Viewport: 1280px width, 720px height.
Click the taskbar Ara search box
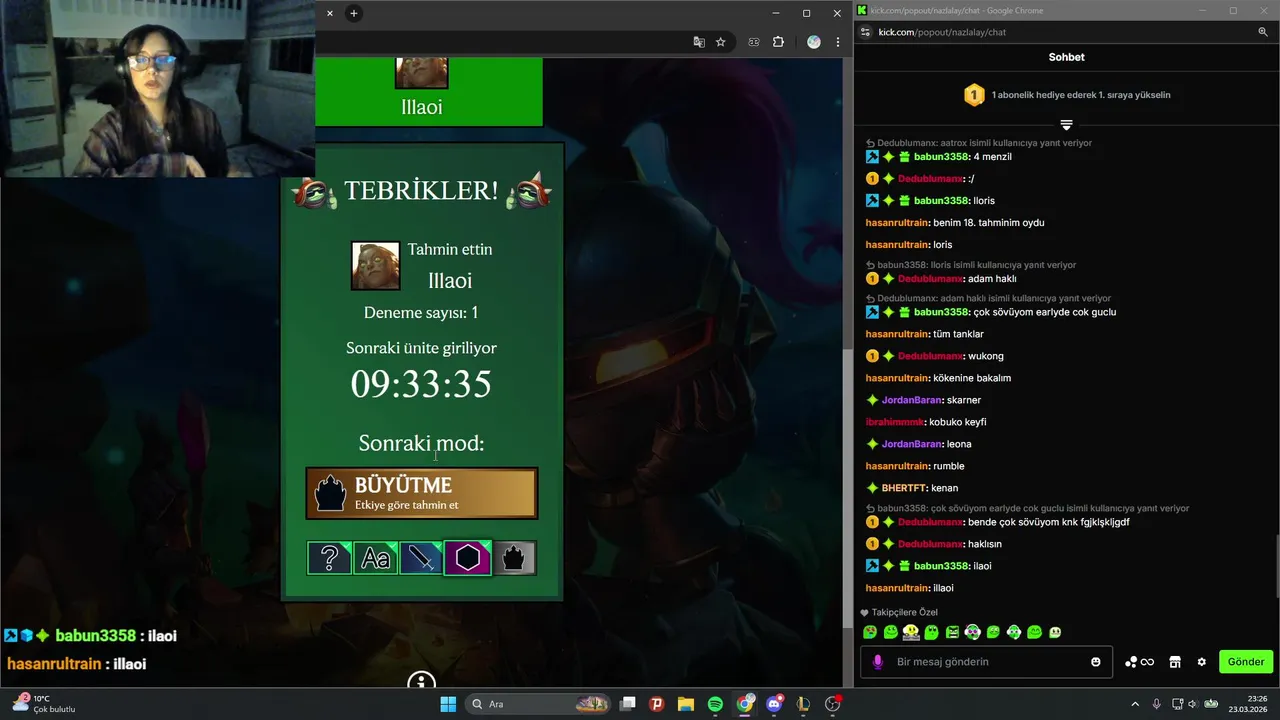540,704
